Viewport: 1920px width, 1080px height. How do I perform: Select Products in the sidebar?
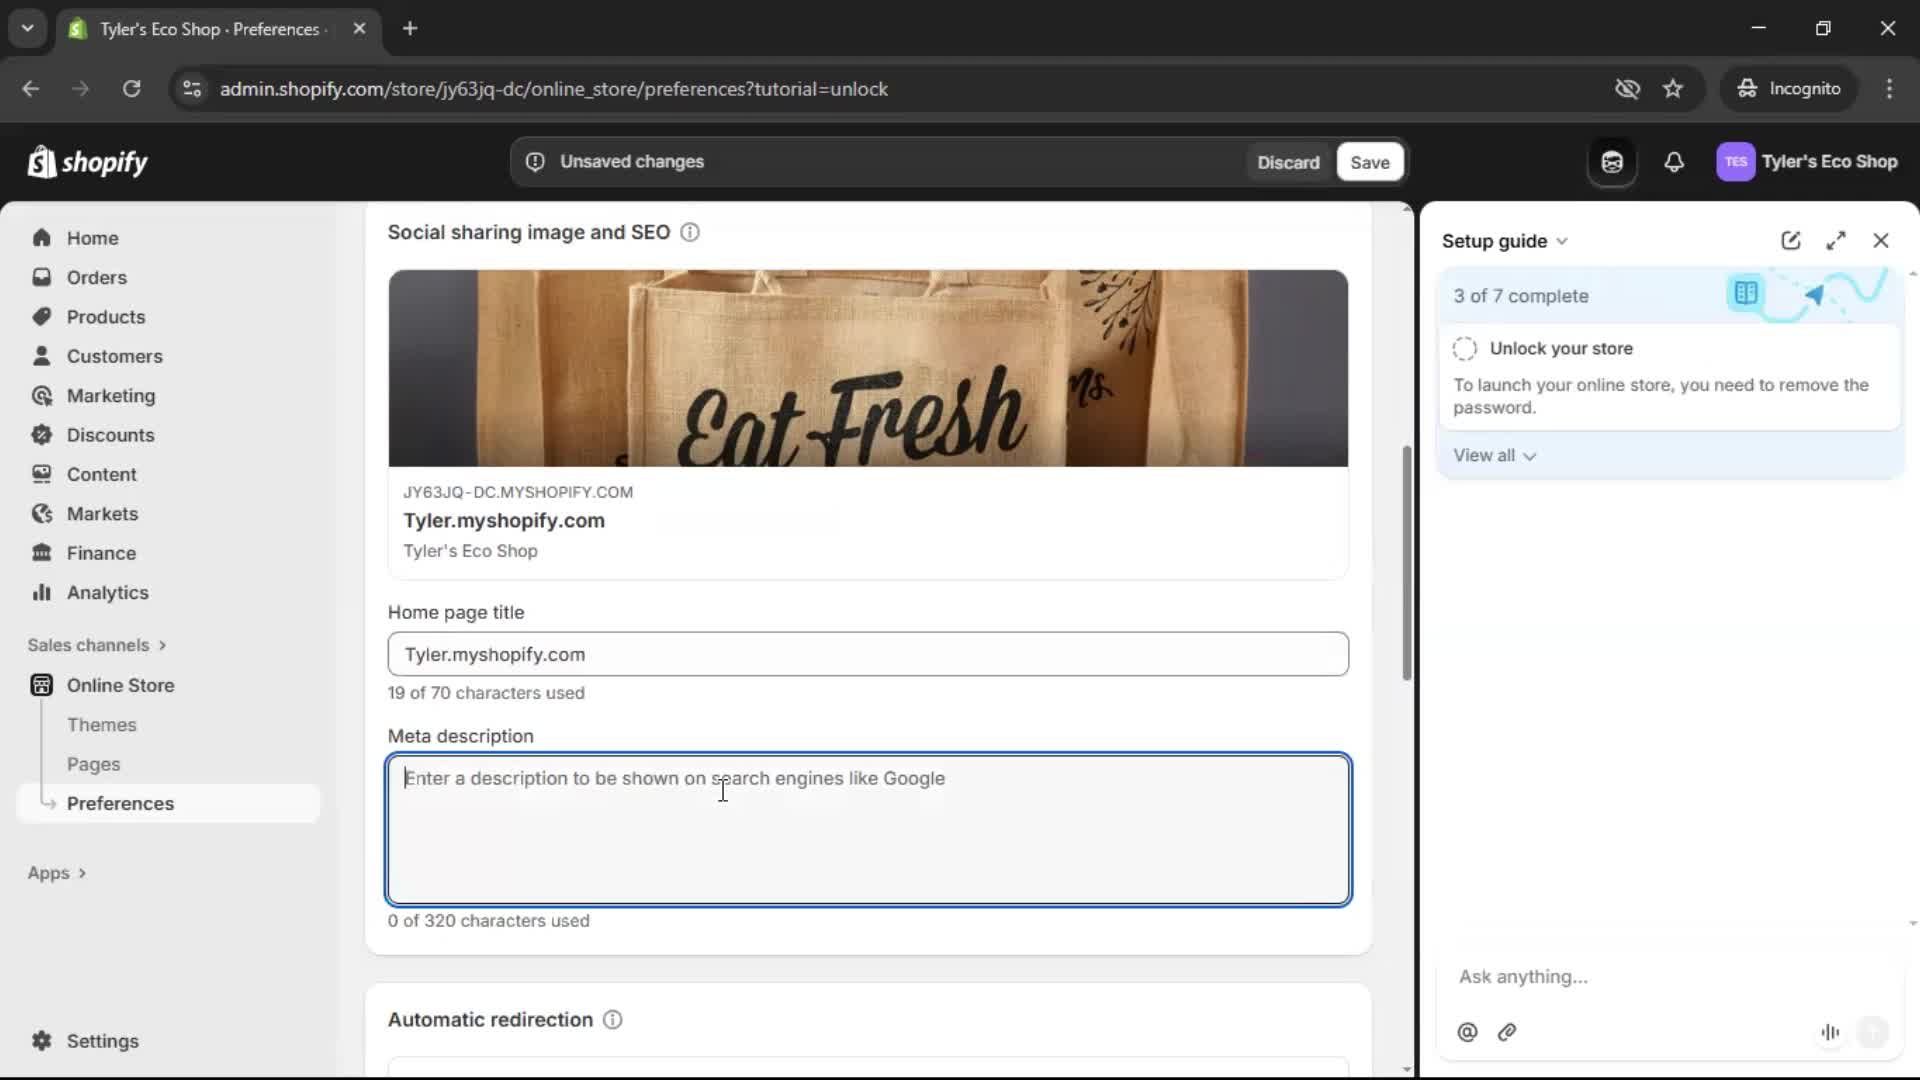pos(106,316)
